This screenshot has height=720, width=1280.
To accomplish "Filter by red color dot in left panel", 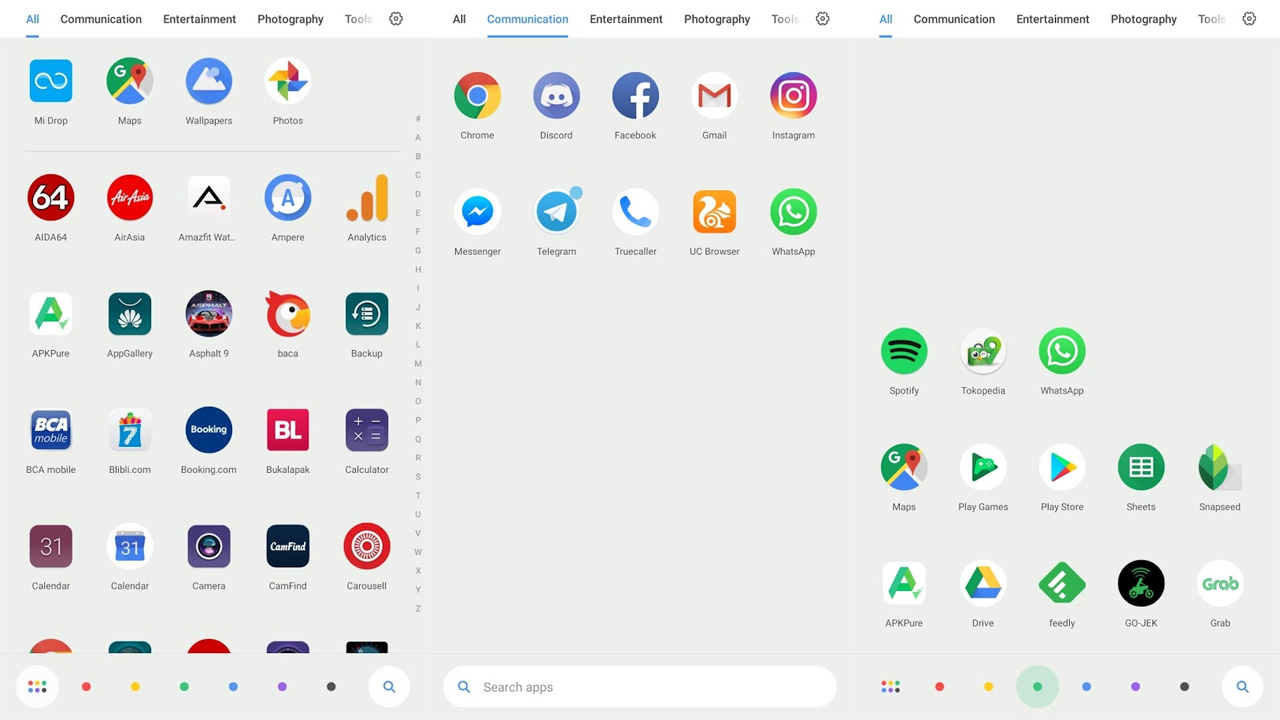I will (x=86, y=687).
